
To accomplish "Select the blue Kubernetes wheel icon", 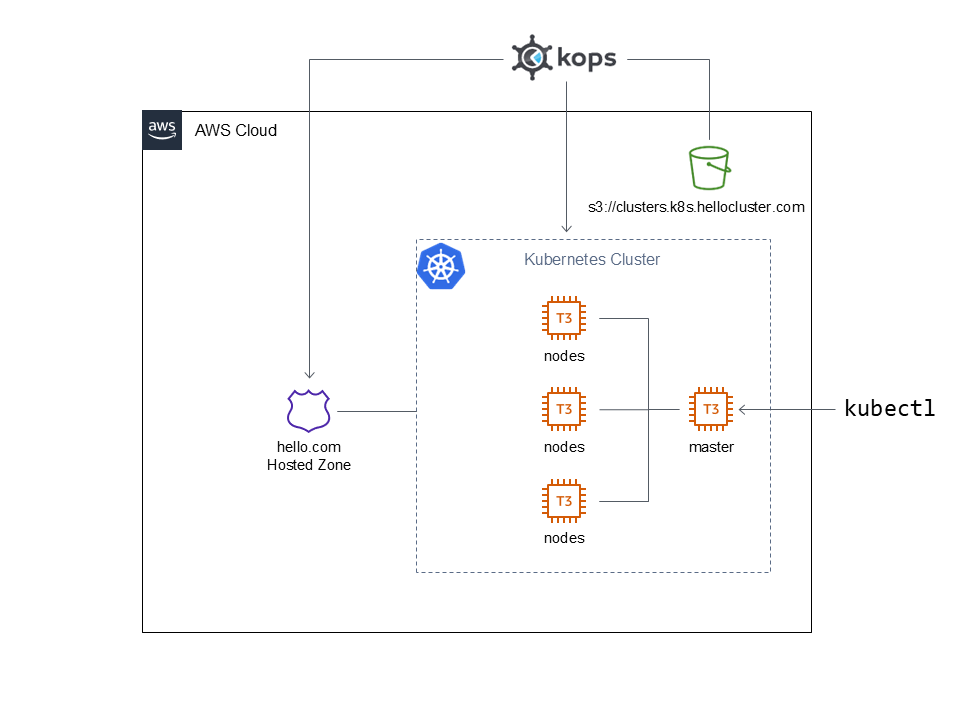I will click(x=441, y=267).
